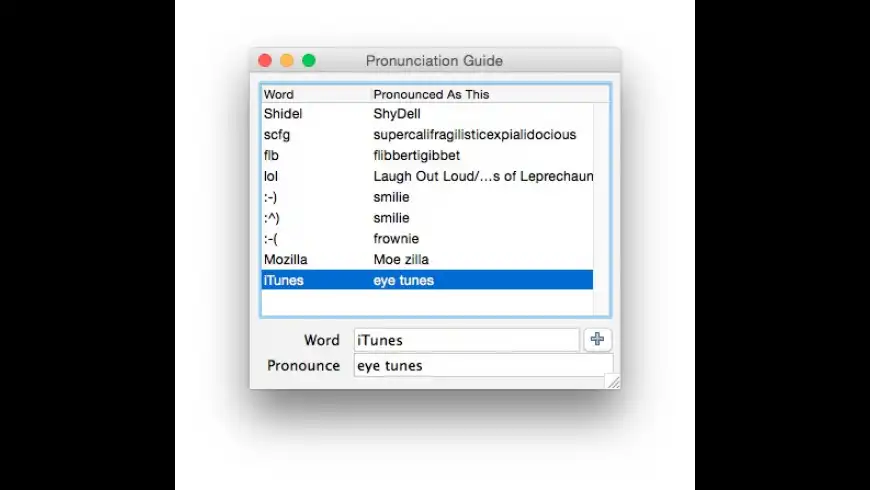Focus the Word input field
This screenshot has width=870, height=490.
click(x=467, y=340)
